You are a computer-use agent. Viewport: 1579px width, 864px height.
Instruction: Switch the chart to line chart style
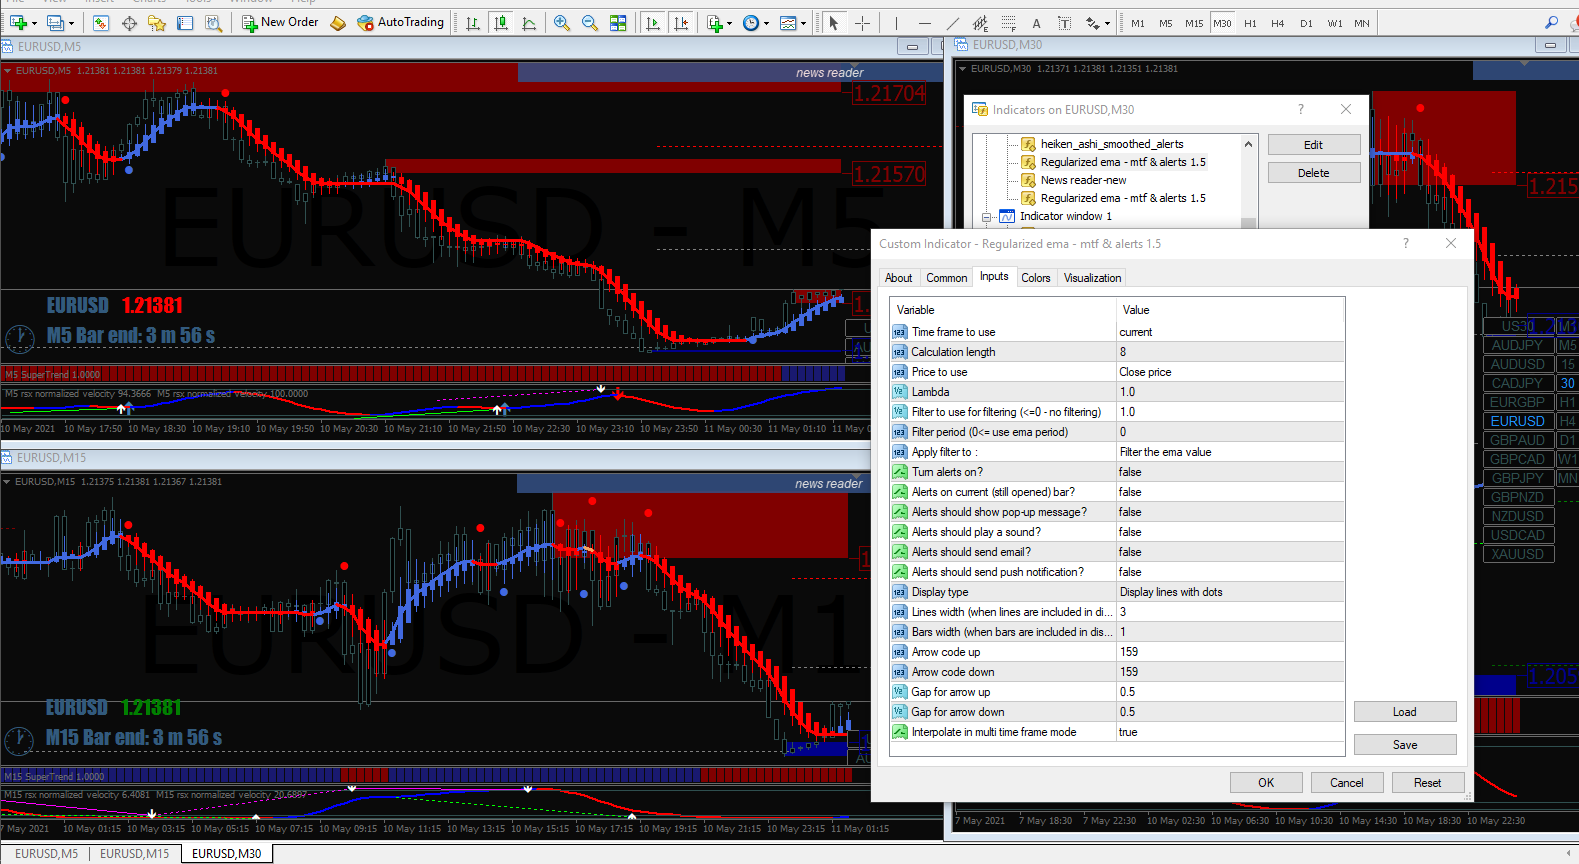click(x=529, y=23)
